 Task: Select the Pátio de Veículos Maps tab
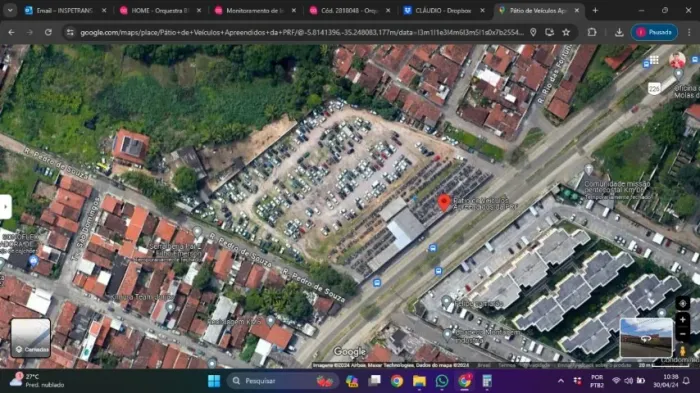[538, 10]
